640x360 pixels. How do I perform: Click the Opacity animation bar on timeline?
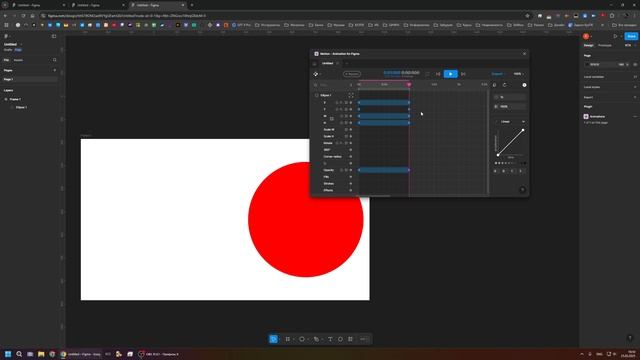384,170
